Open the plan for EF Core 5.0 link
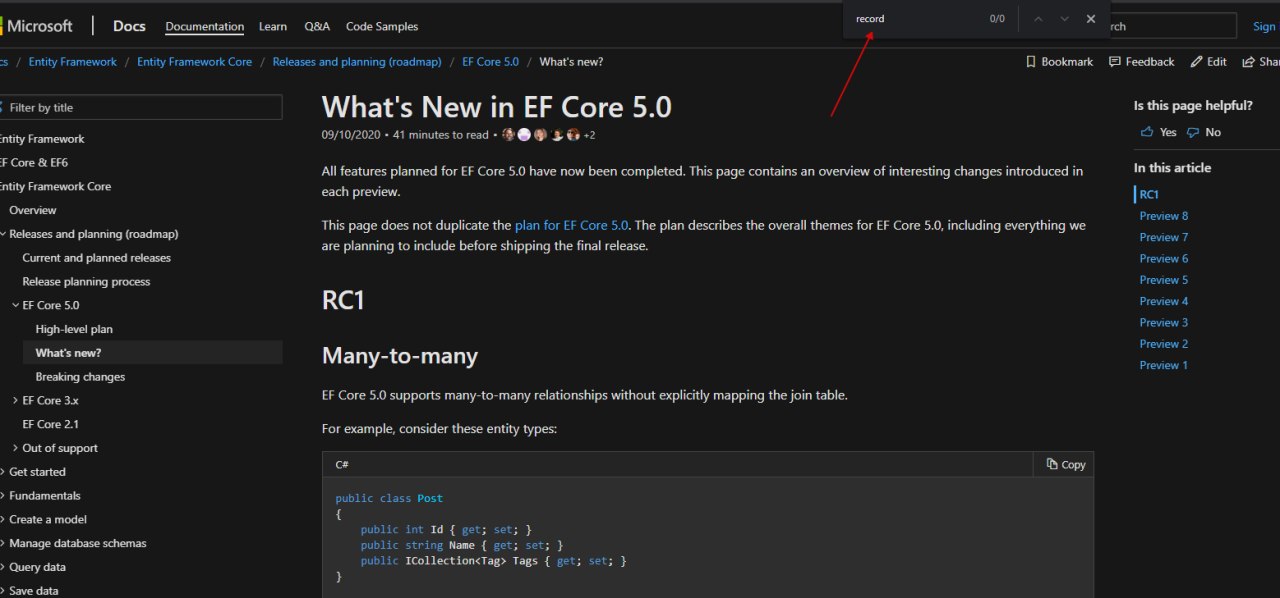The image size is (1280, 598). [572, 226]
